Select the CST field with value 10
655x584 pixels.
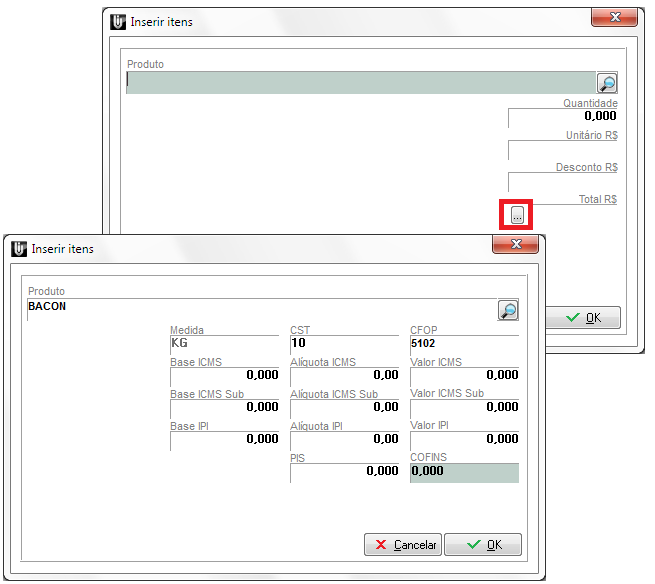click(344, 343)
